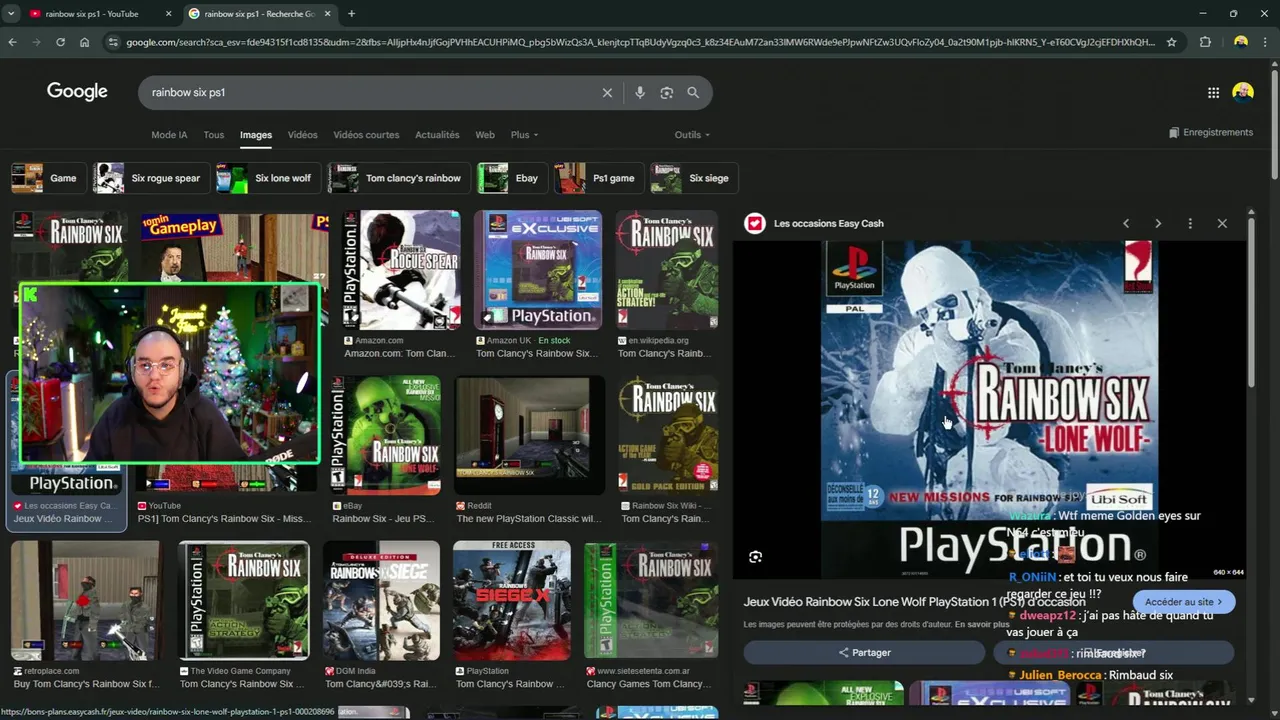Open Google Lens image search icon

tap(667, 92)
